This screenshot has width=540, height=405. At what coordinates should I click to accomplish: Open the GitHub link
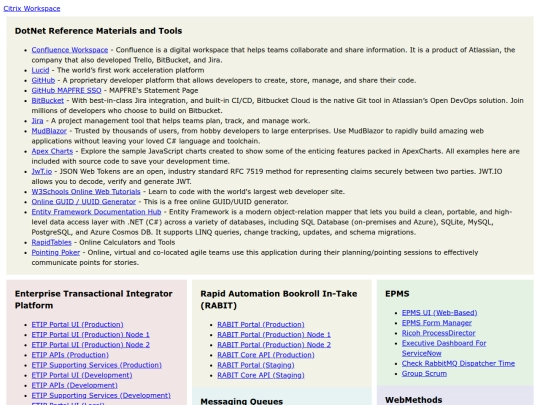pyautogui.click(x=43, y=80)
